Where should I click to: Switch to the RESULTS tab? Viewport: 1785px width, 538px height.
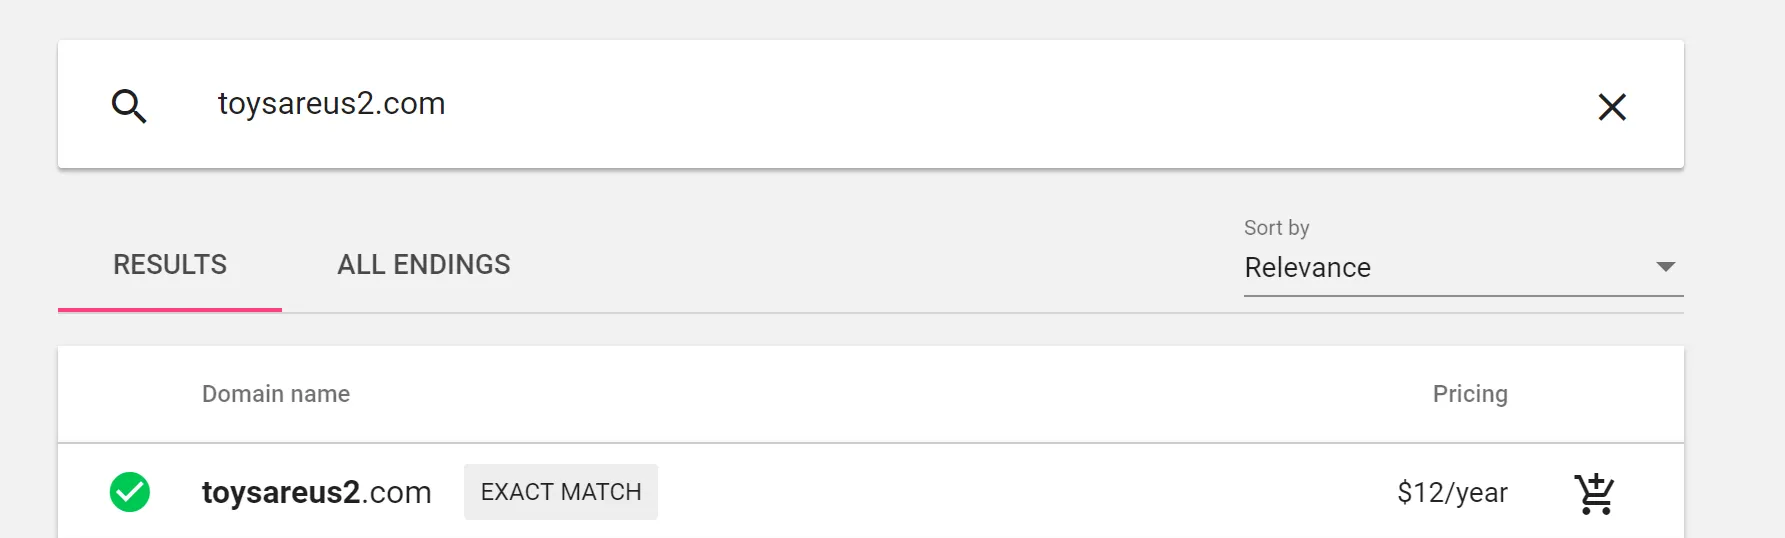pyautogui.click(x=170, y=265)
